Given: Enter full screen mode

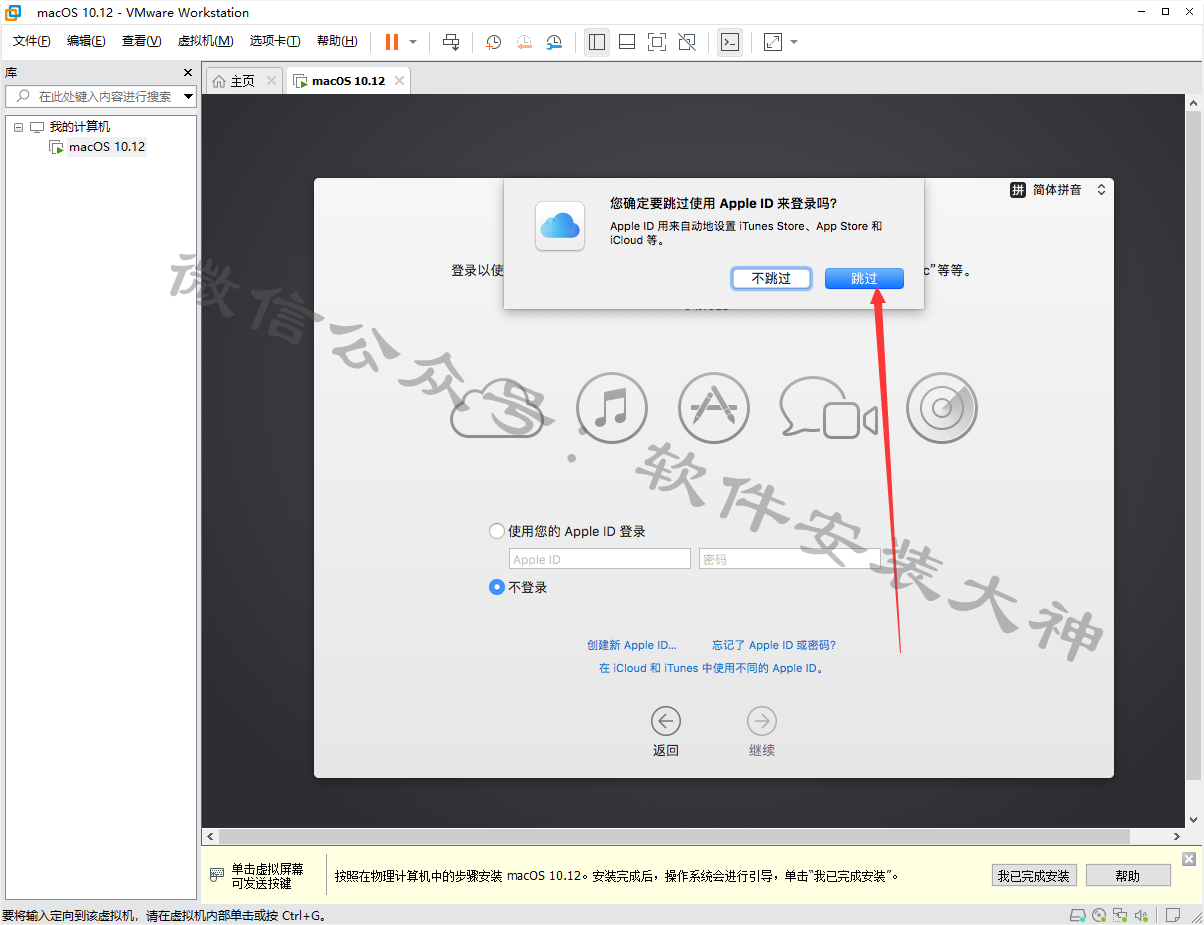Looking at the screenshot, I should coord(657,42).
